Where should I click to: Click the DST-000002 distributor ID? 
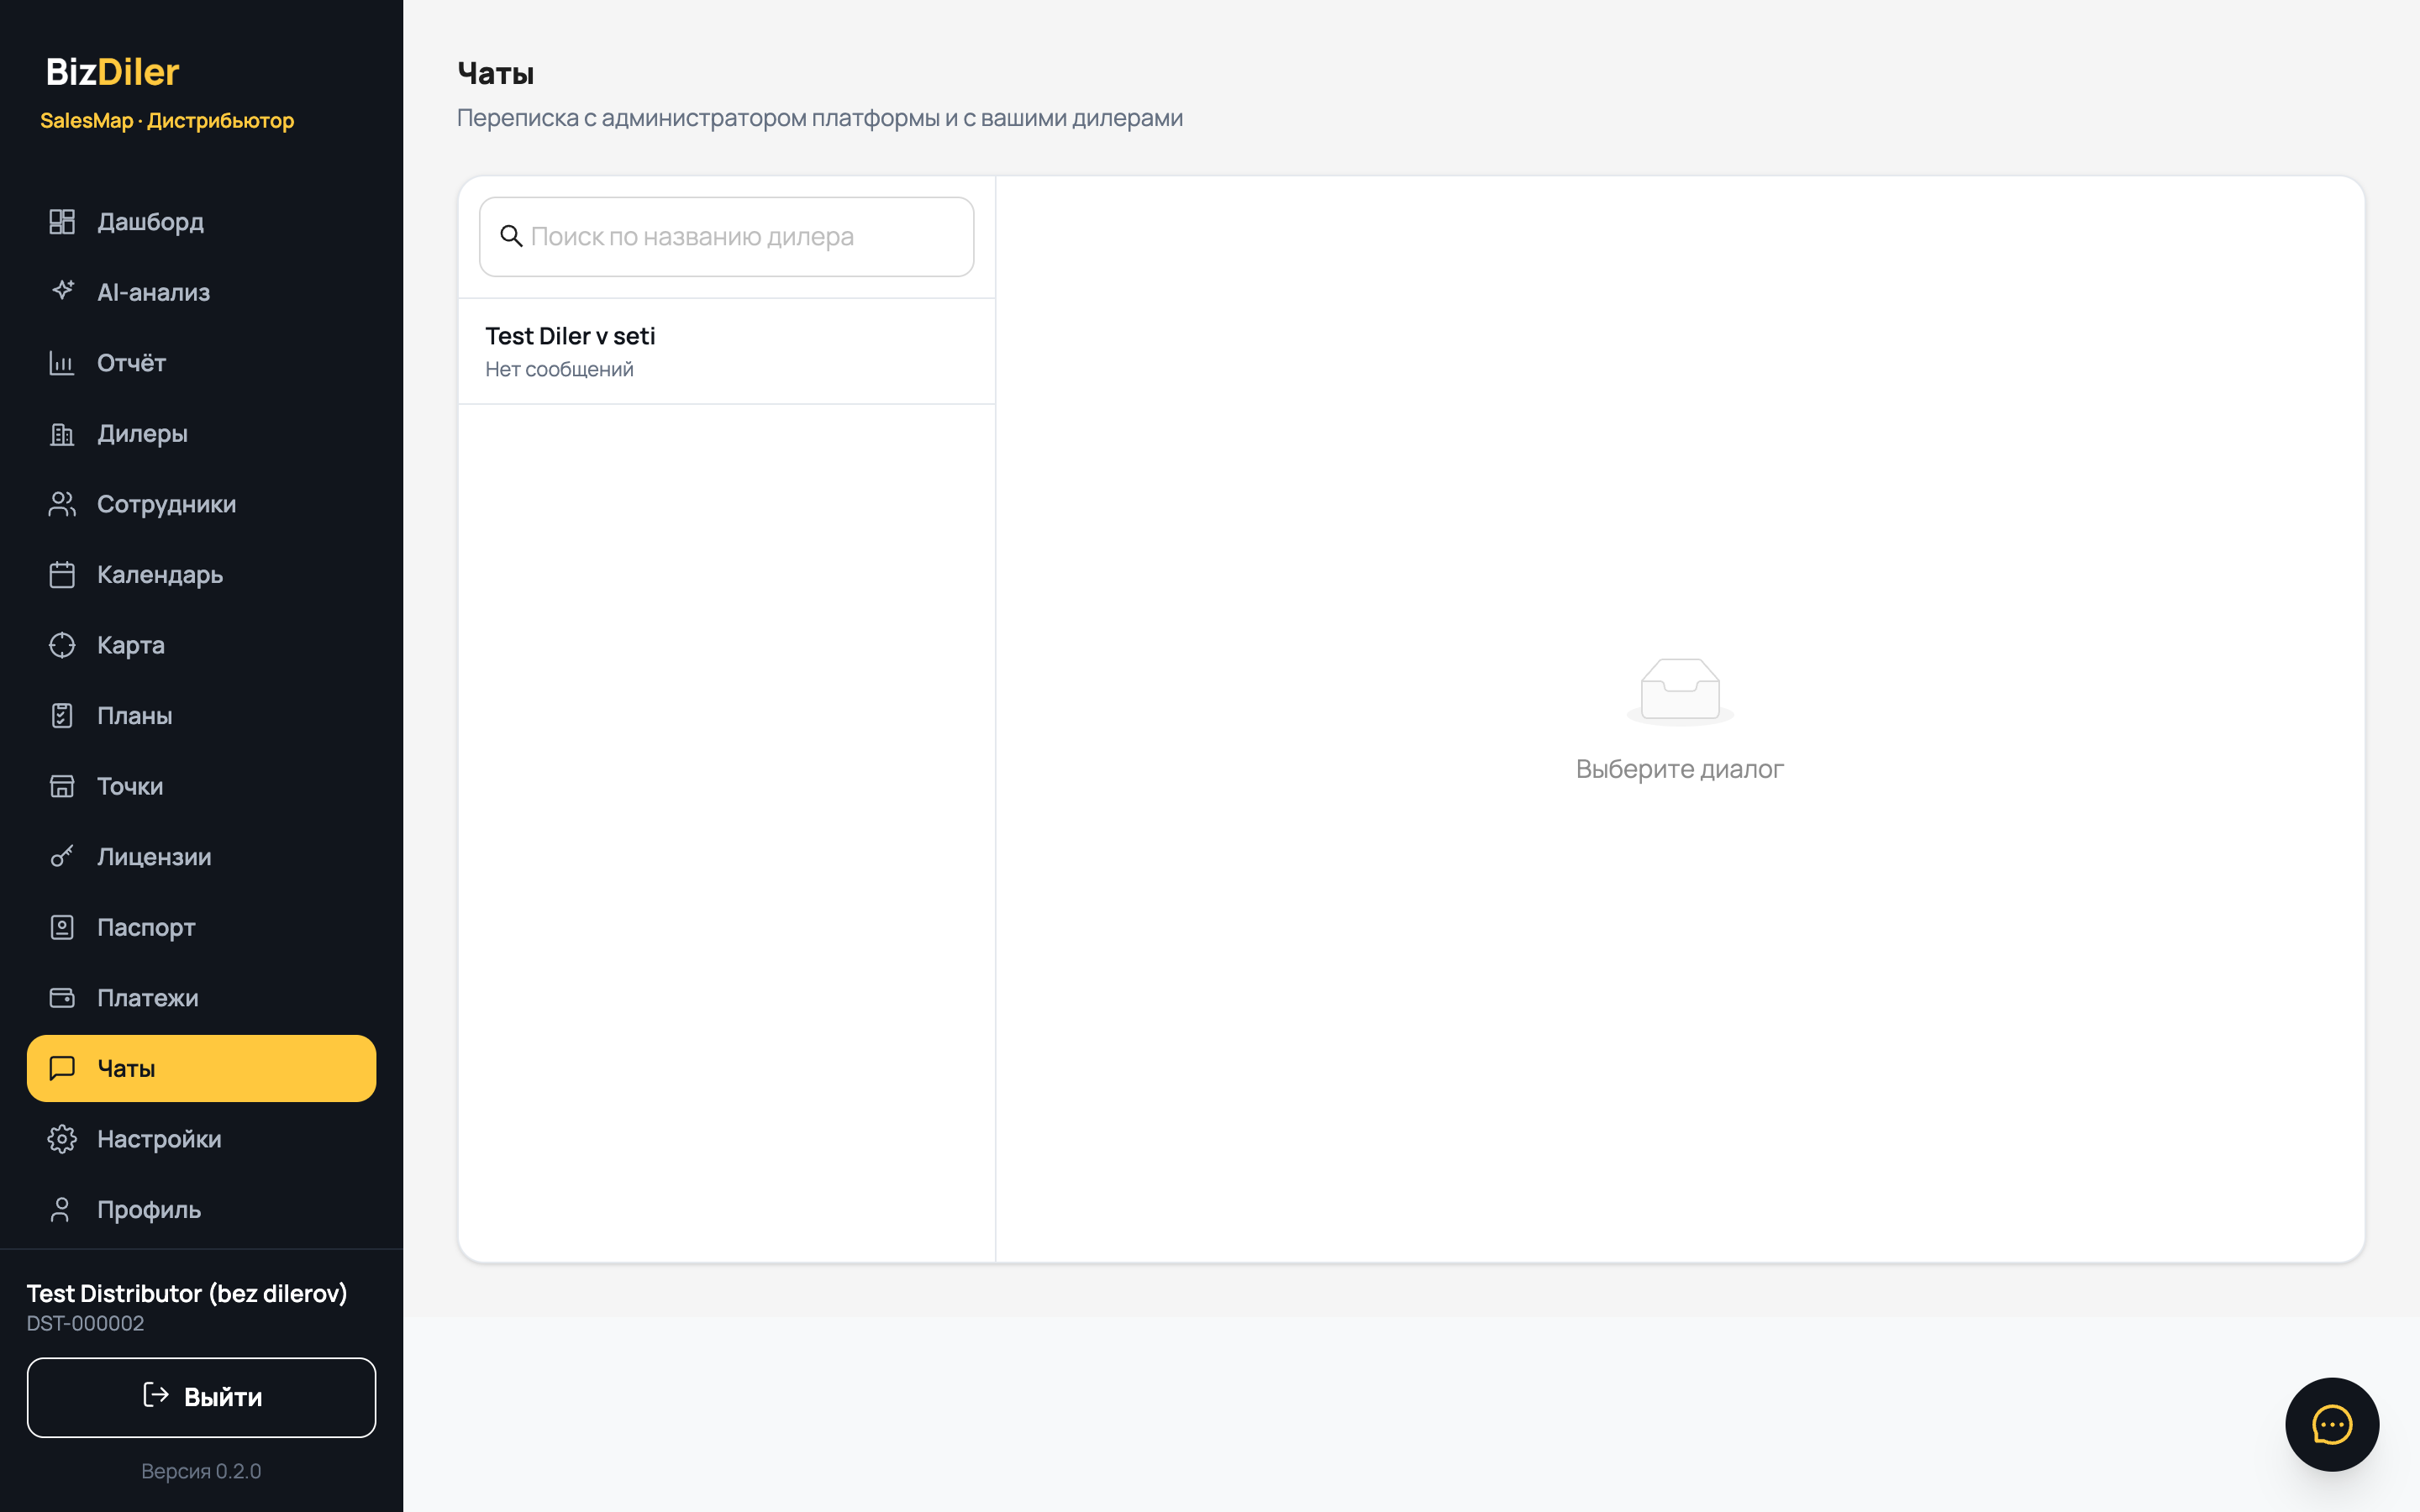pos(86,1323)
